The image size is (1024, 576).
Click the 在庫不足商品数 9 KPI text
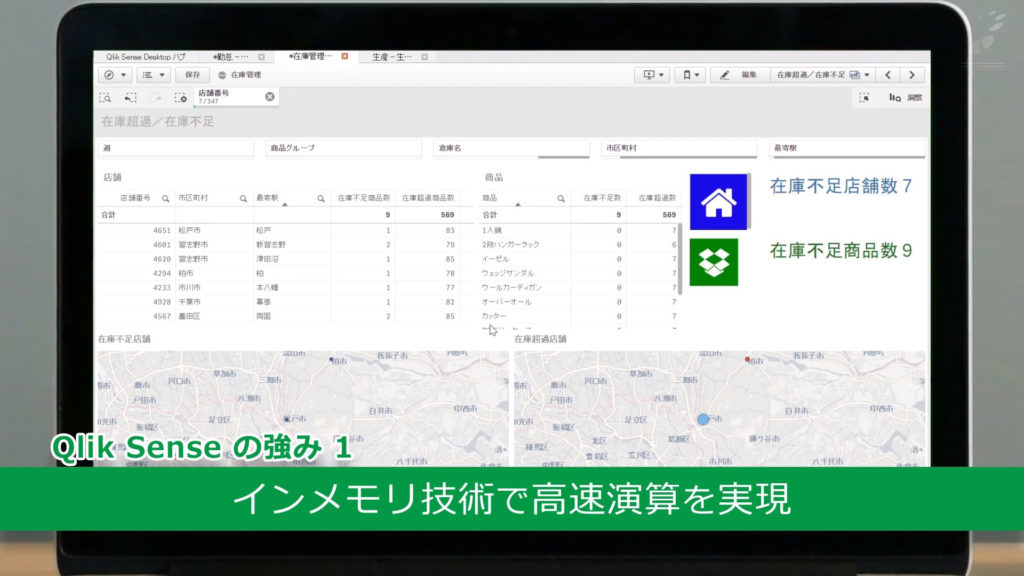tap(840, 251)
